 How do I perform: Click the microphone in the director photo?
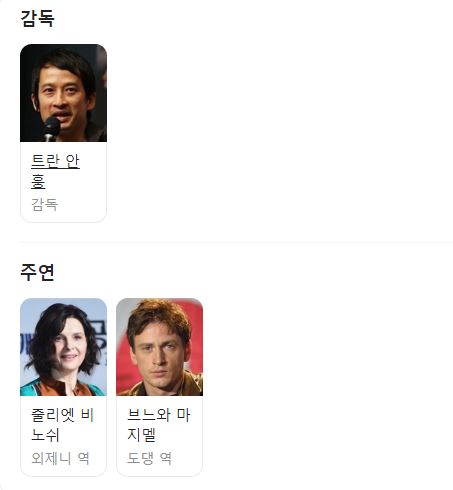[x=51, y=129]
